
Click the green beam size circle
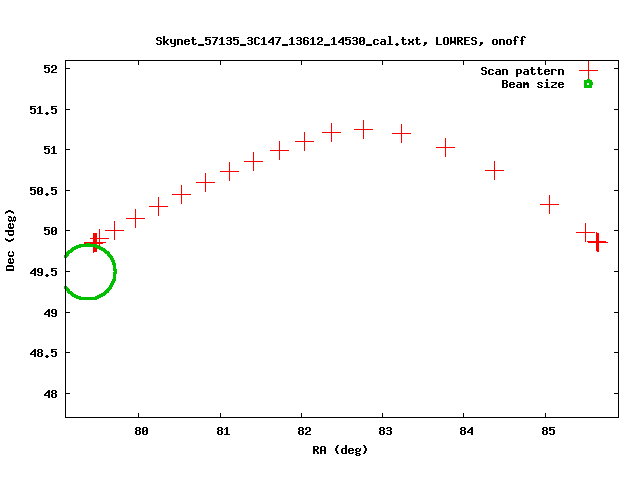[x=91, y=271]
